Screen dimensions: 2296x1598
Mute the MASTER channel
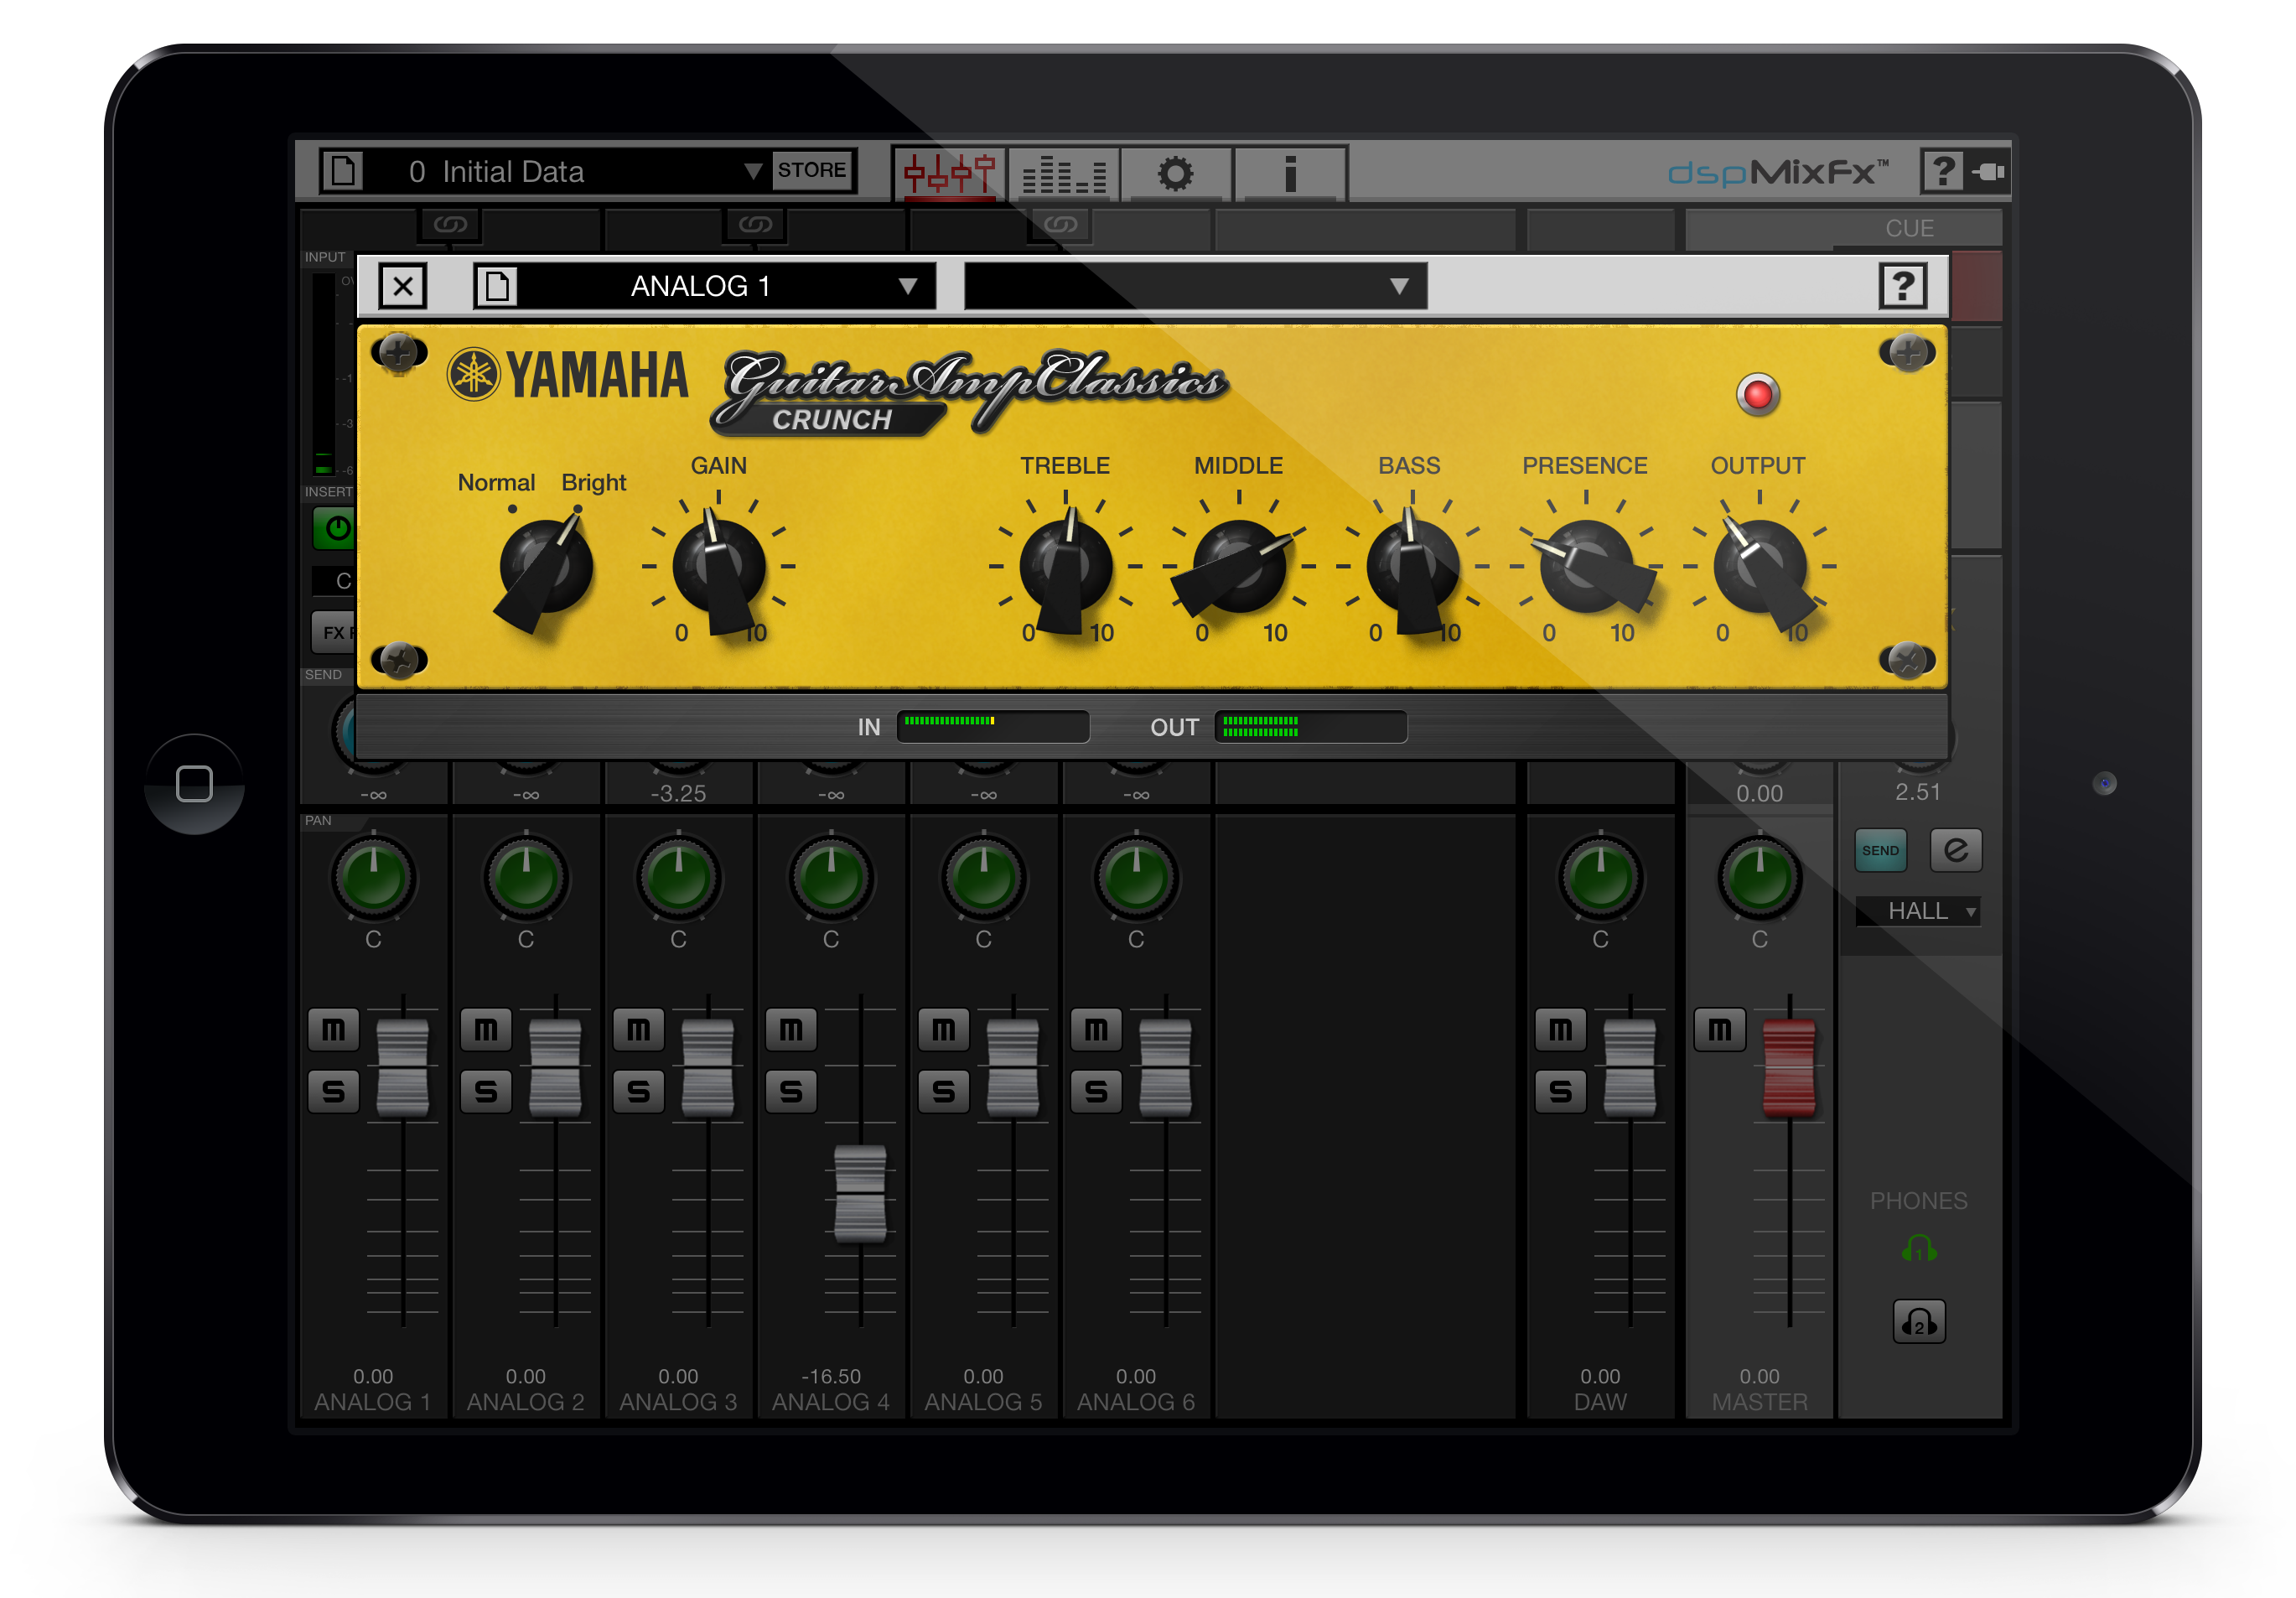[1720, 1029]
